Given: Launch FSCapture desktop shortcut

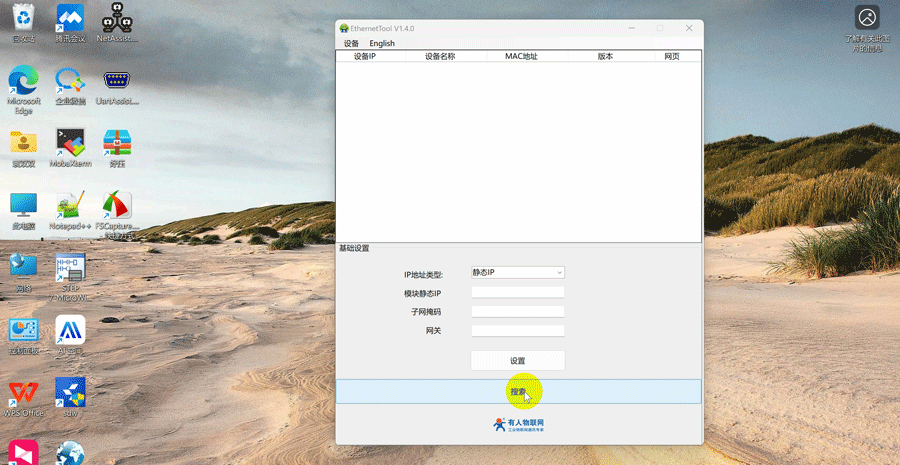Looking at the screenshot, I should pyautogui.click(x=118, y=207).
